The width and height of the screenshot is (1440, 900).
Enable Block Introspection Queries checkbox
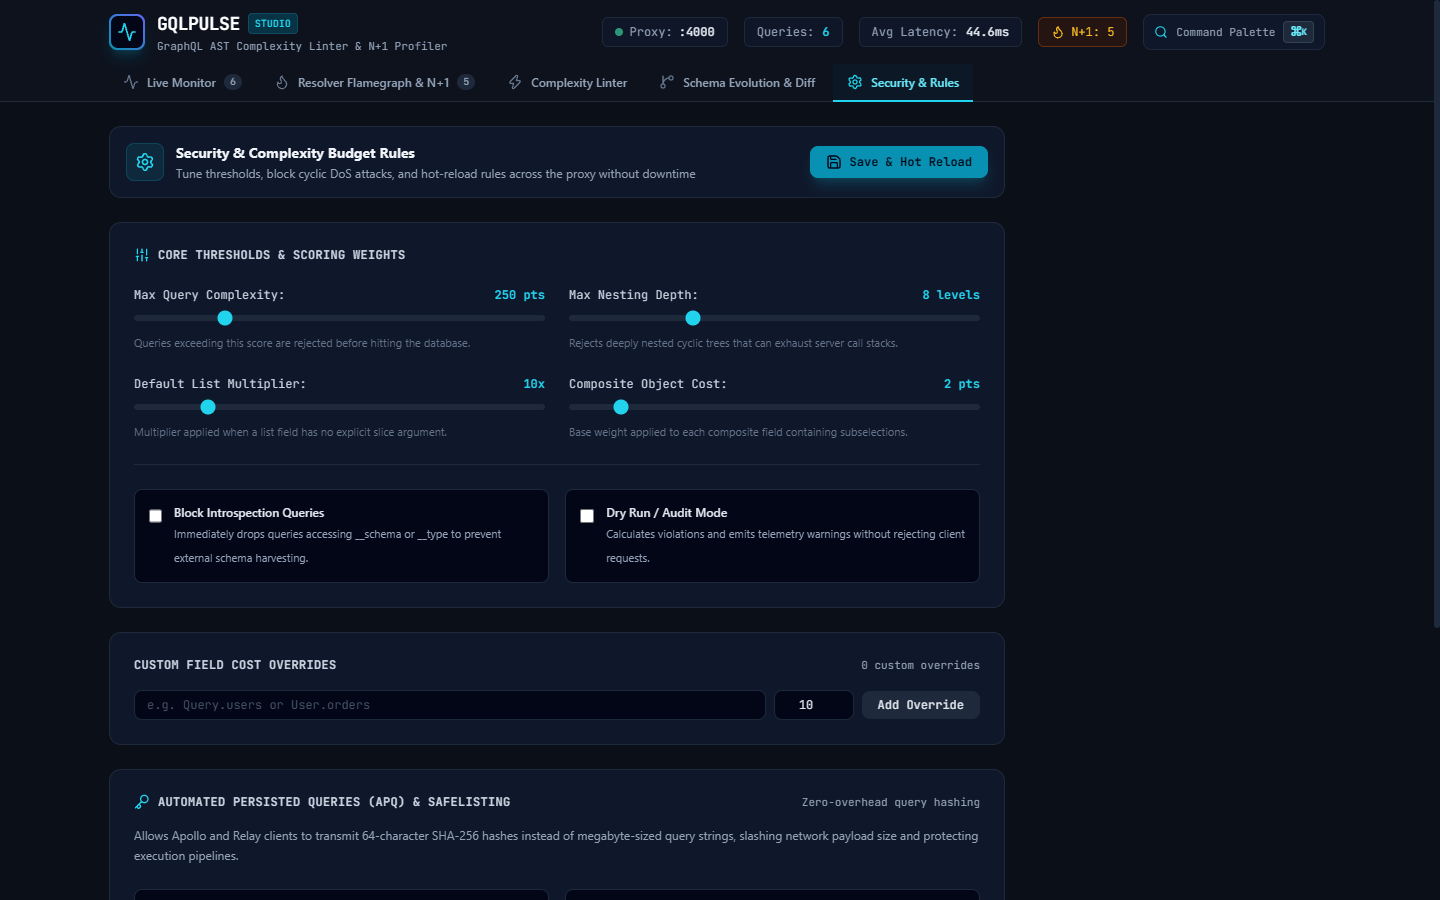(155, 516)
